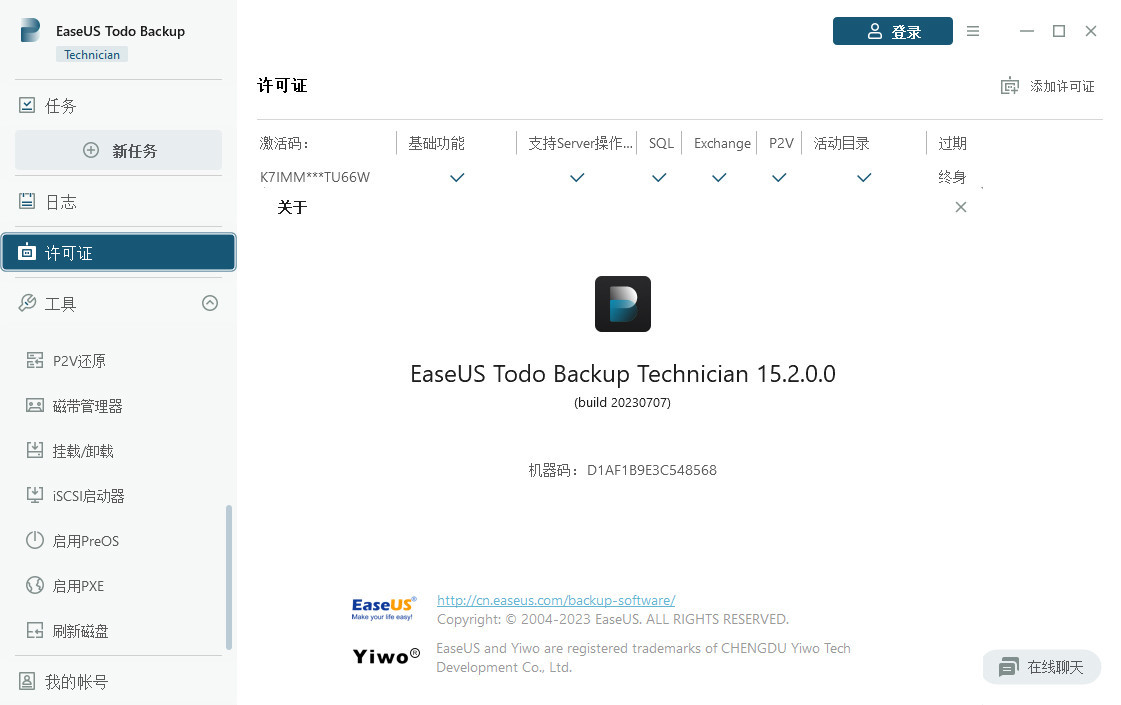Open the cn.easeus.com backup-software link
This screenshot has width=1121, height=705.
point(556,601)
